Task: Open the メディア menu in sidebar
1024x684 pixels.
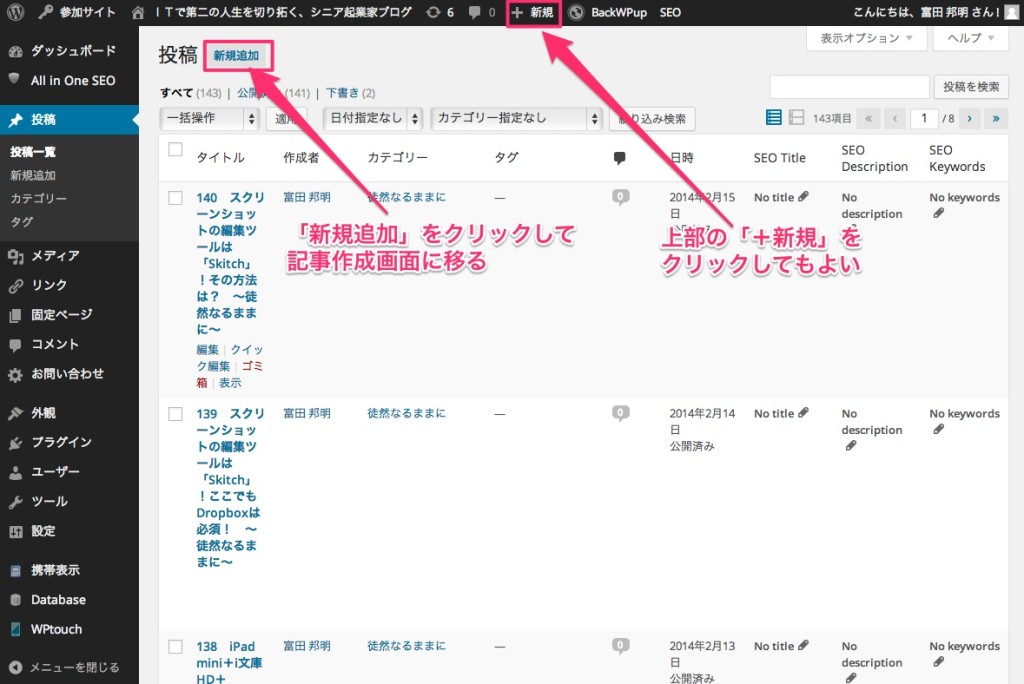Action: (x=55, y=256)
